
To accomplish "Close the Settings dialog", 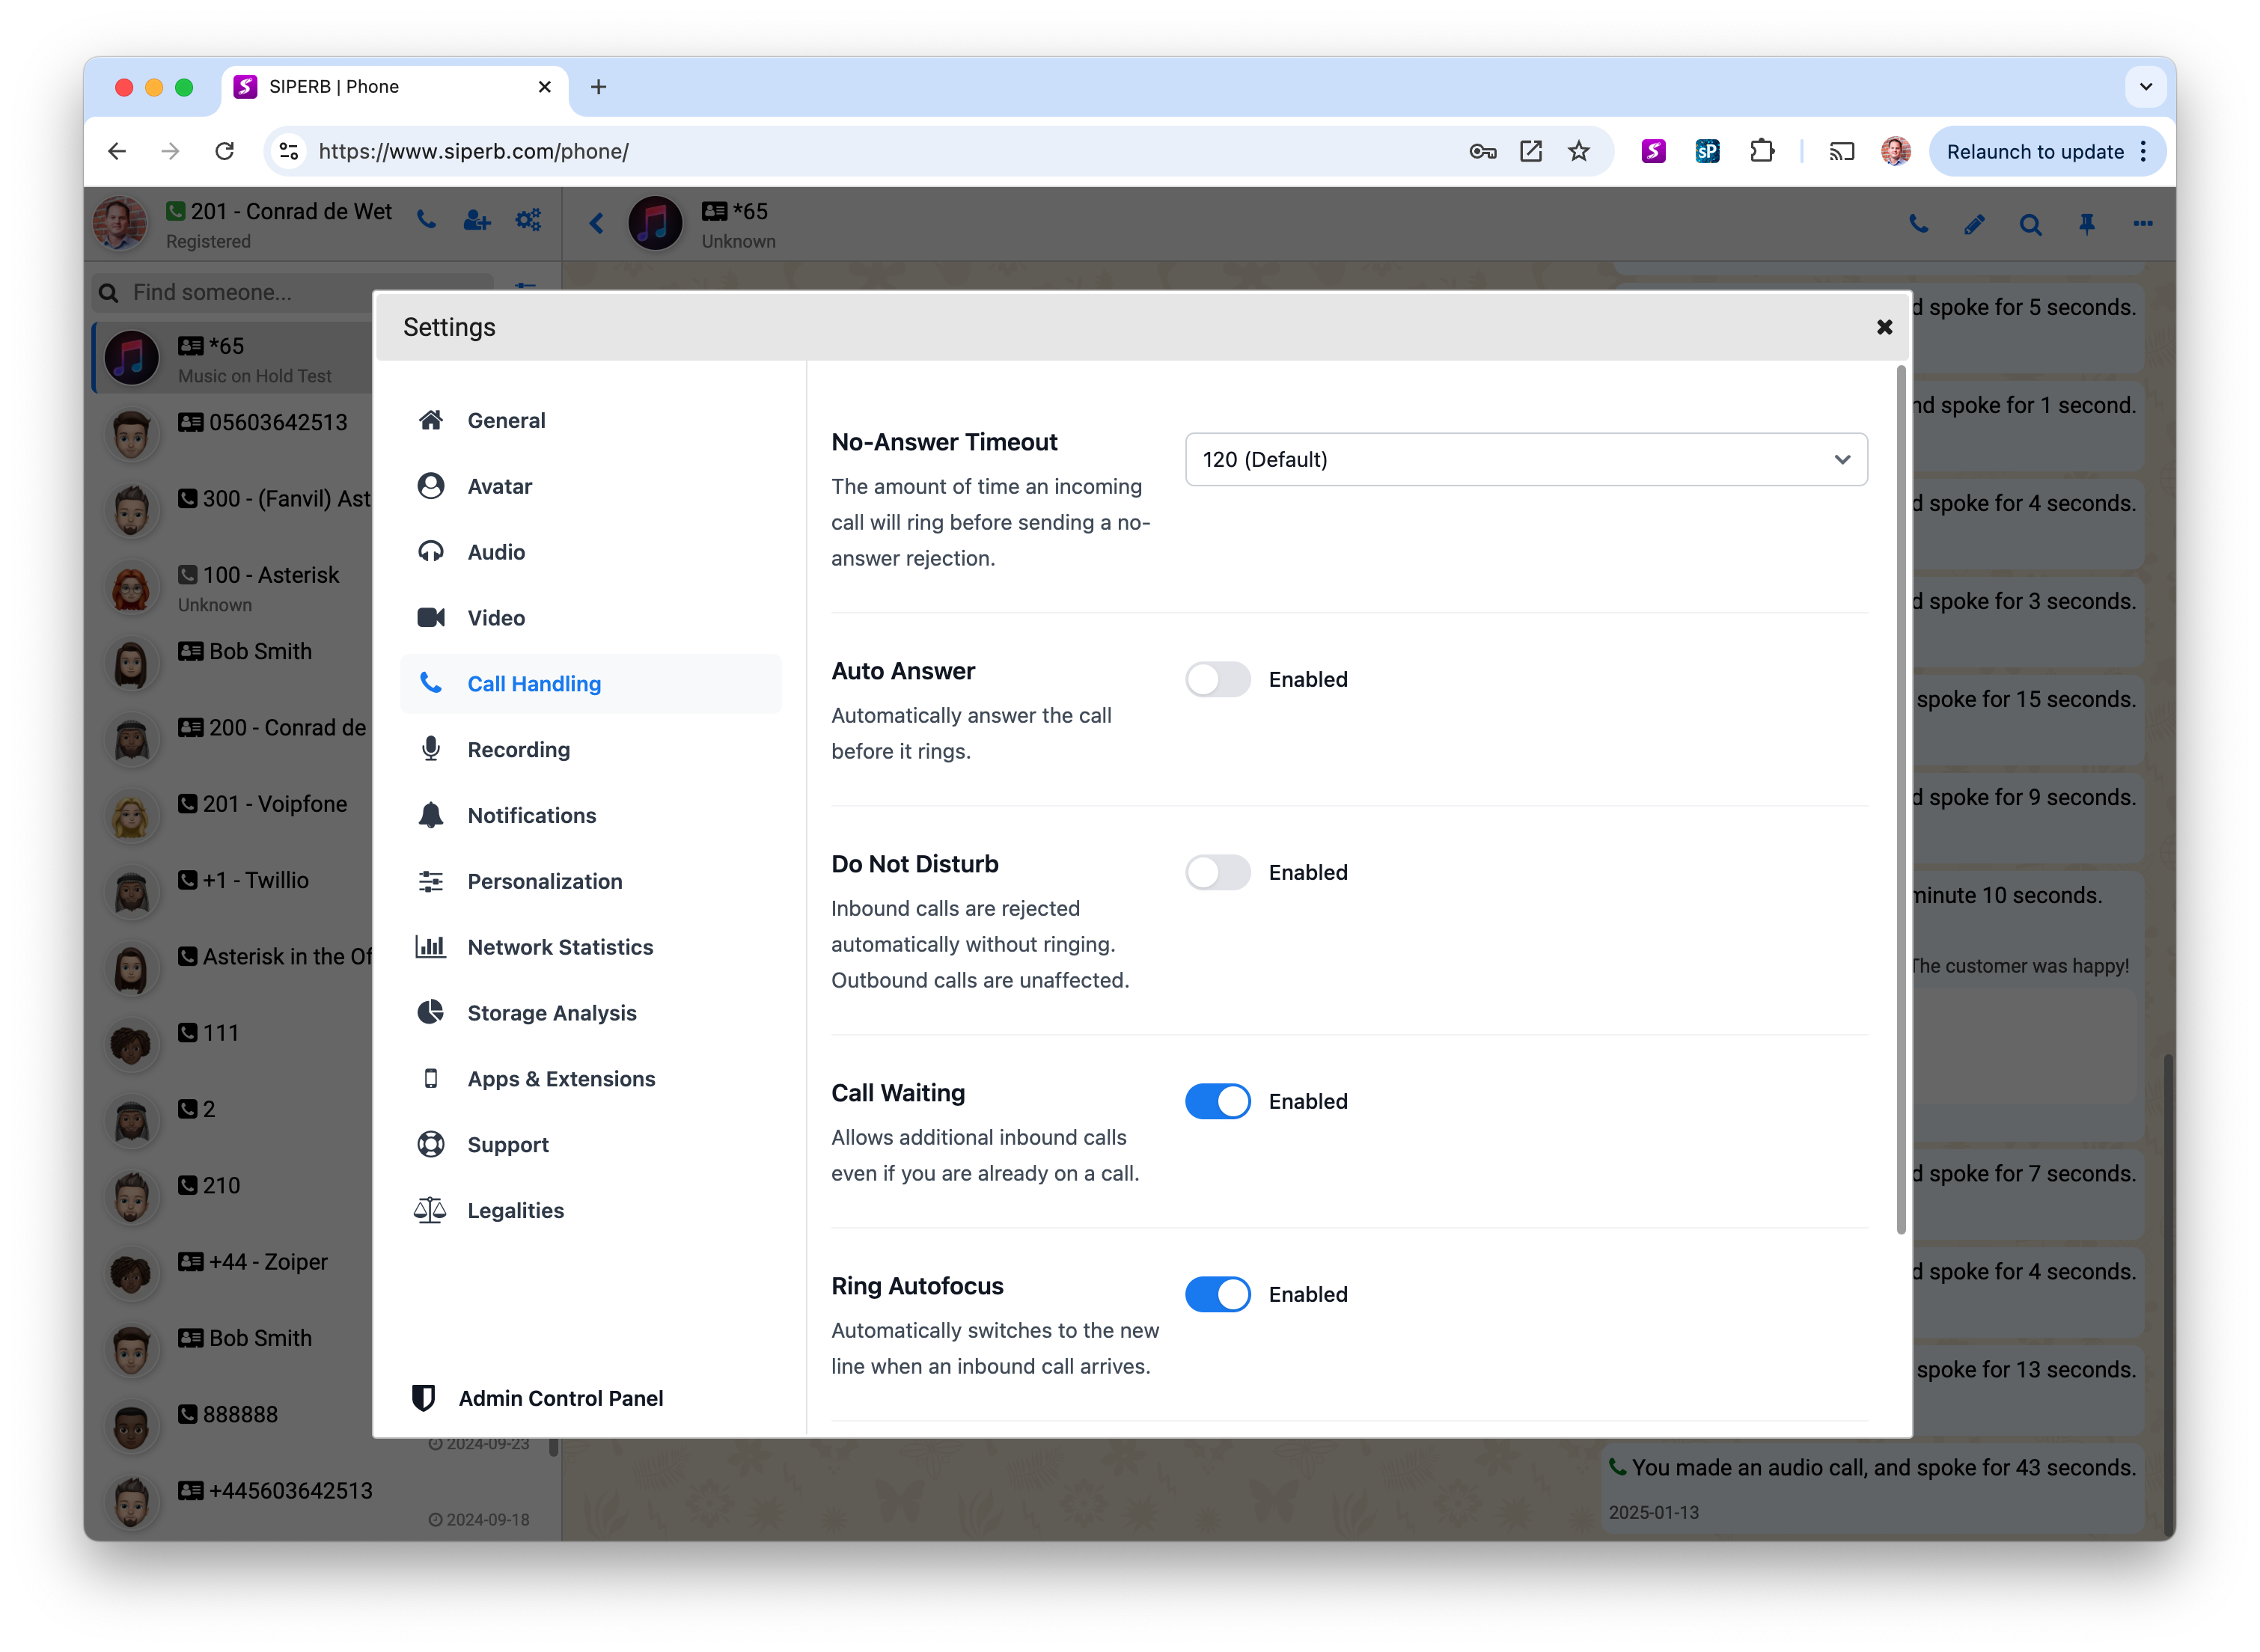I will click(x=1885, y=327).
